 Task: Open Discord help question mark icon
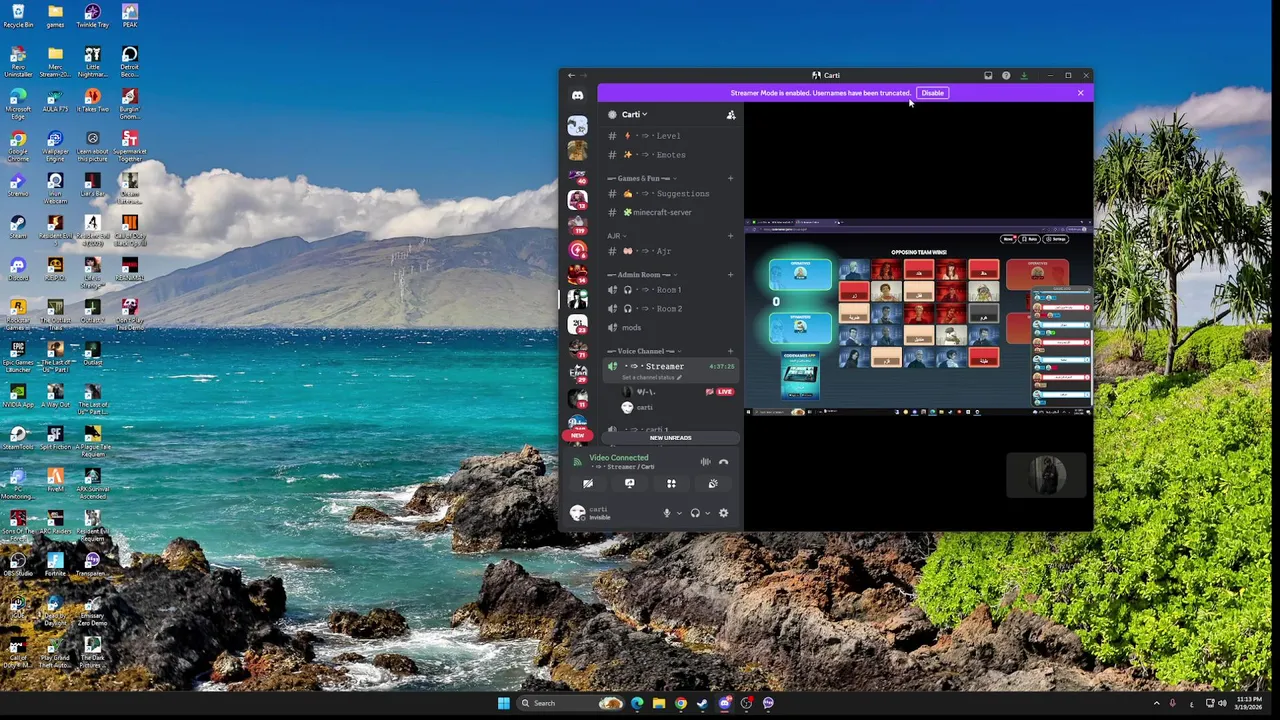1006,75
